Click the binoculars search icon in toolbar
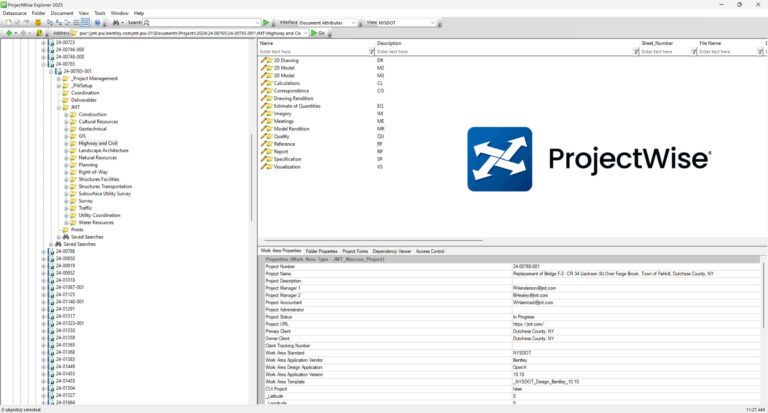This screenshot has width=768, height=413. coord(116,23)
